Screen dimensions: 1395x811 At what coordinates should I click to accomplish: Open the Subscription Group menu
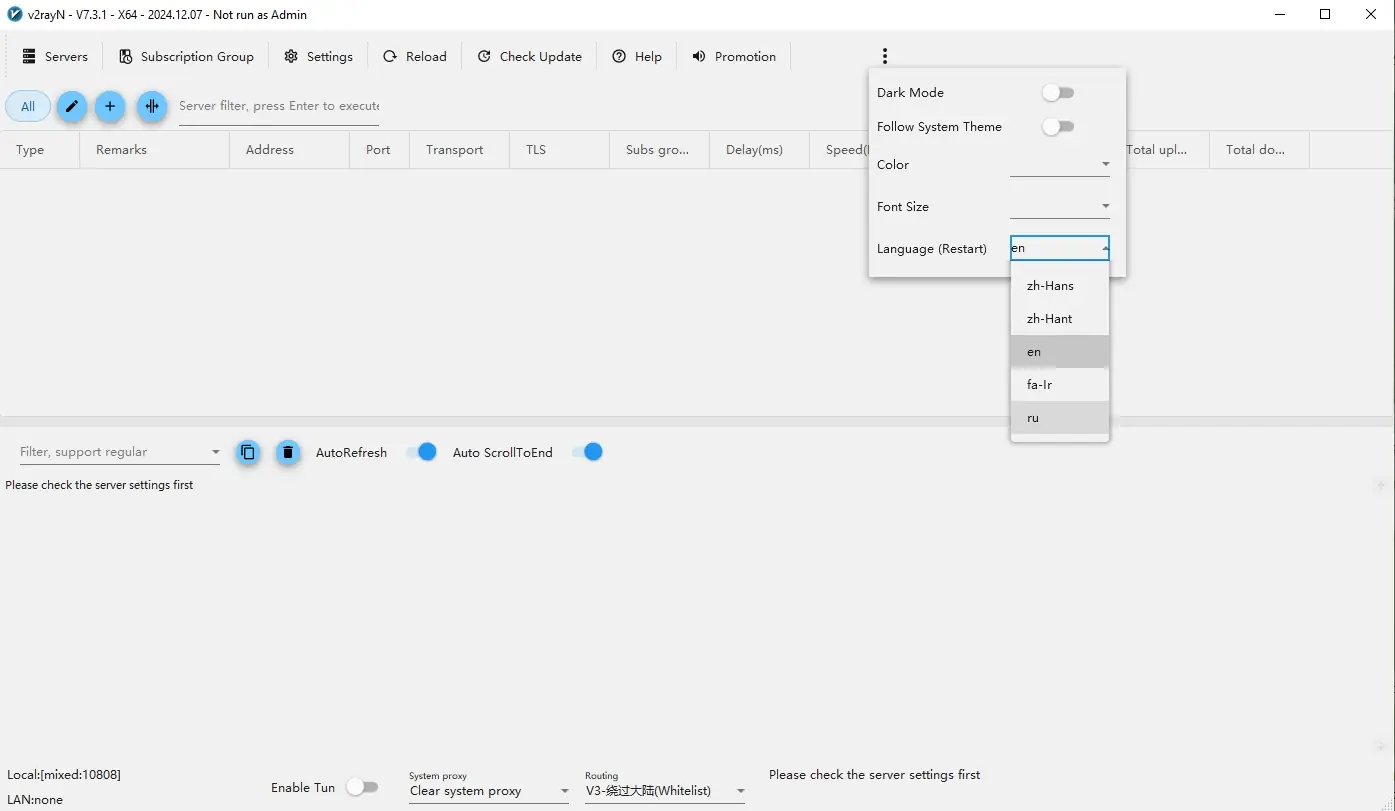click(186, 57)
